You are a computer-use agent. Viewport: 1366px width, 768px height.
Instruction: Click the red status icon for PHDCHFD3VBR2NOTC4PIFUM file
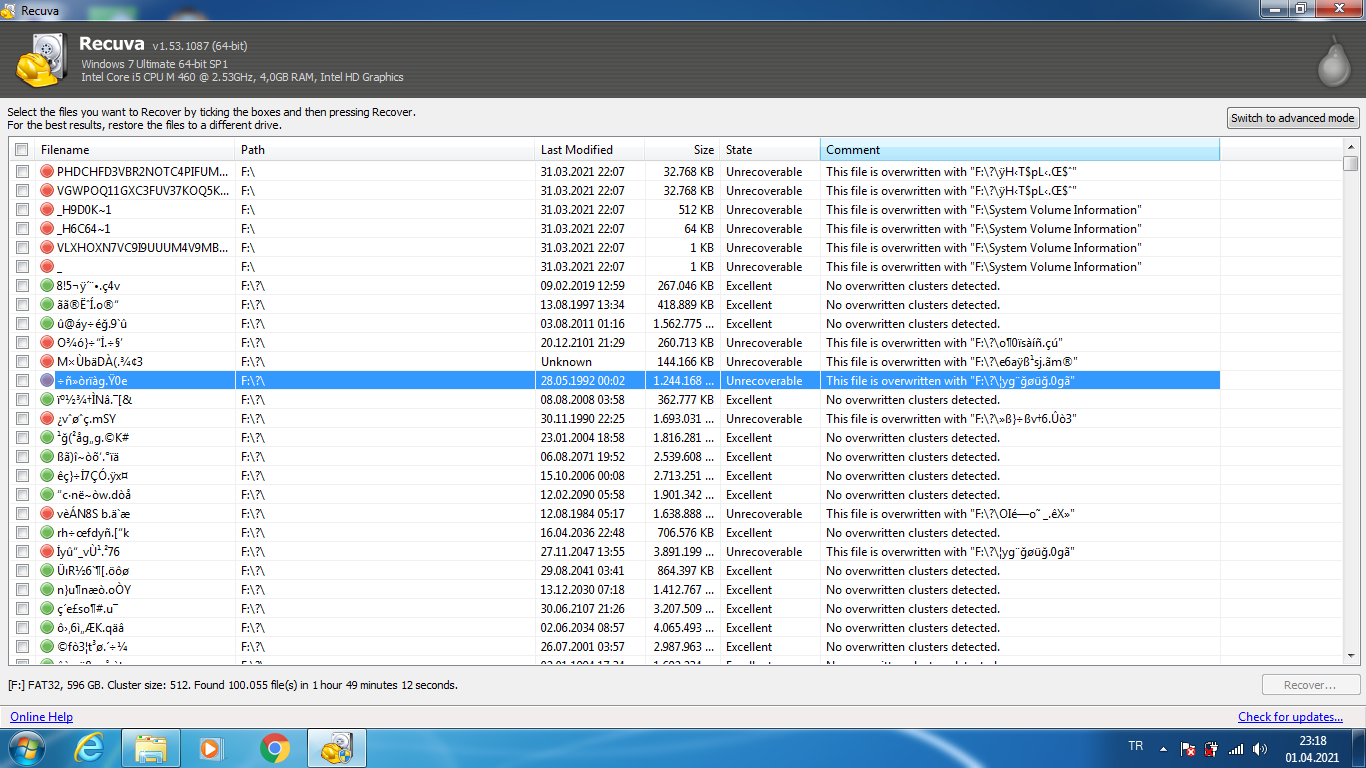click(x=47, y=172)
